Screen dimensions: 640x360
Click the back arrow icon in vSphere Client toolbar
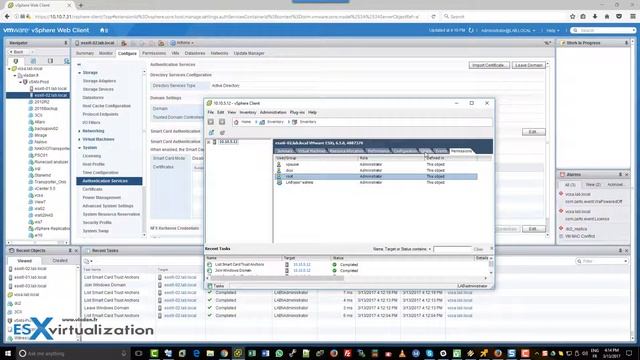[211, 122]
